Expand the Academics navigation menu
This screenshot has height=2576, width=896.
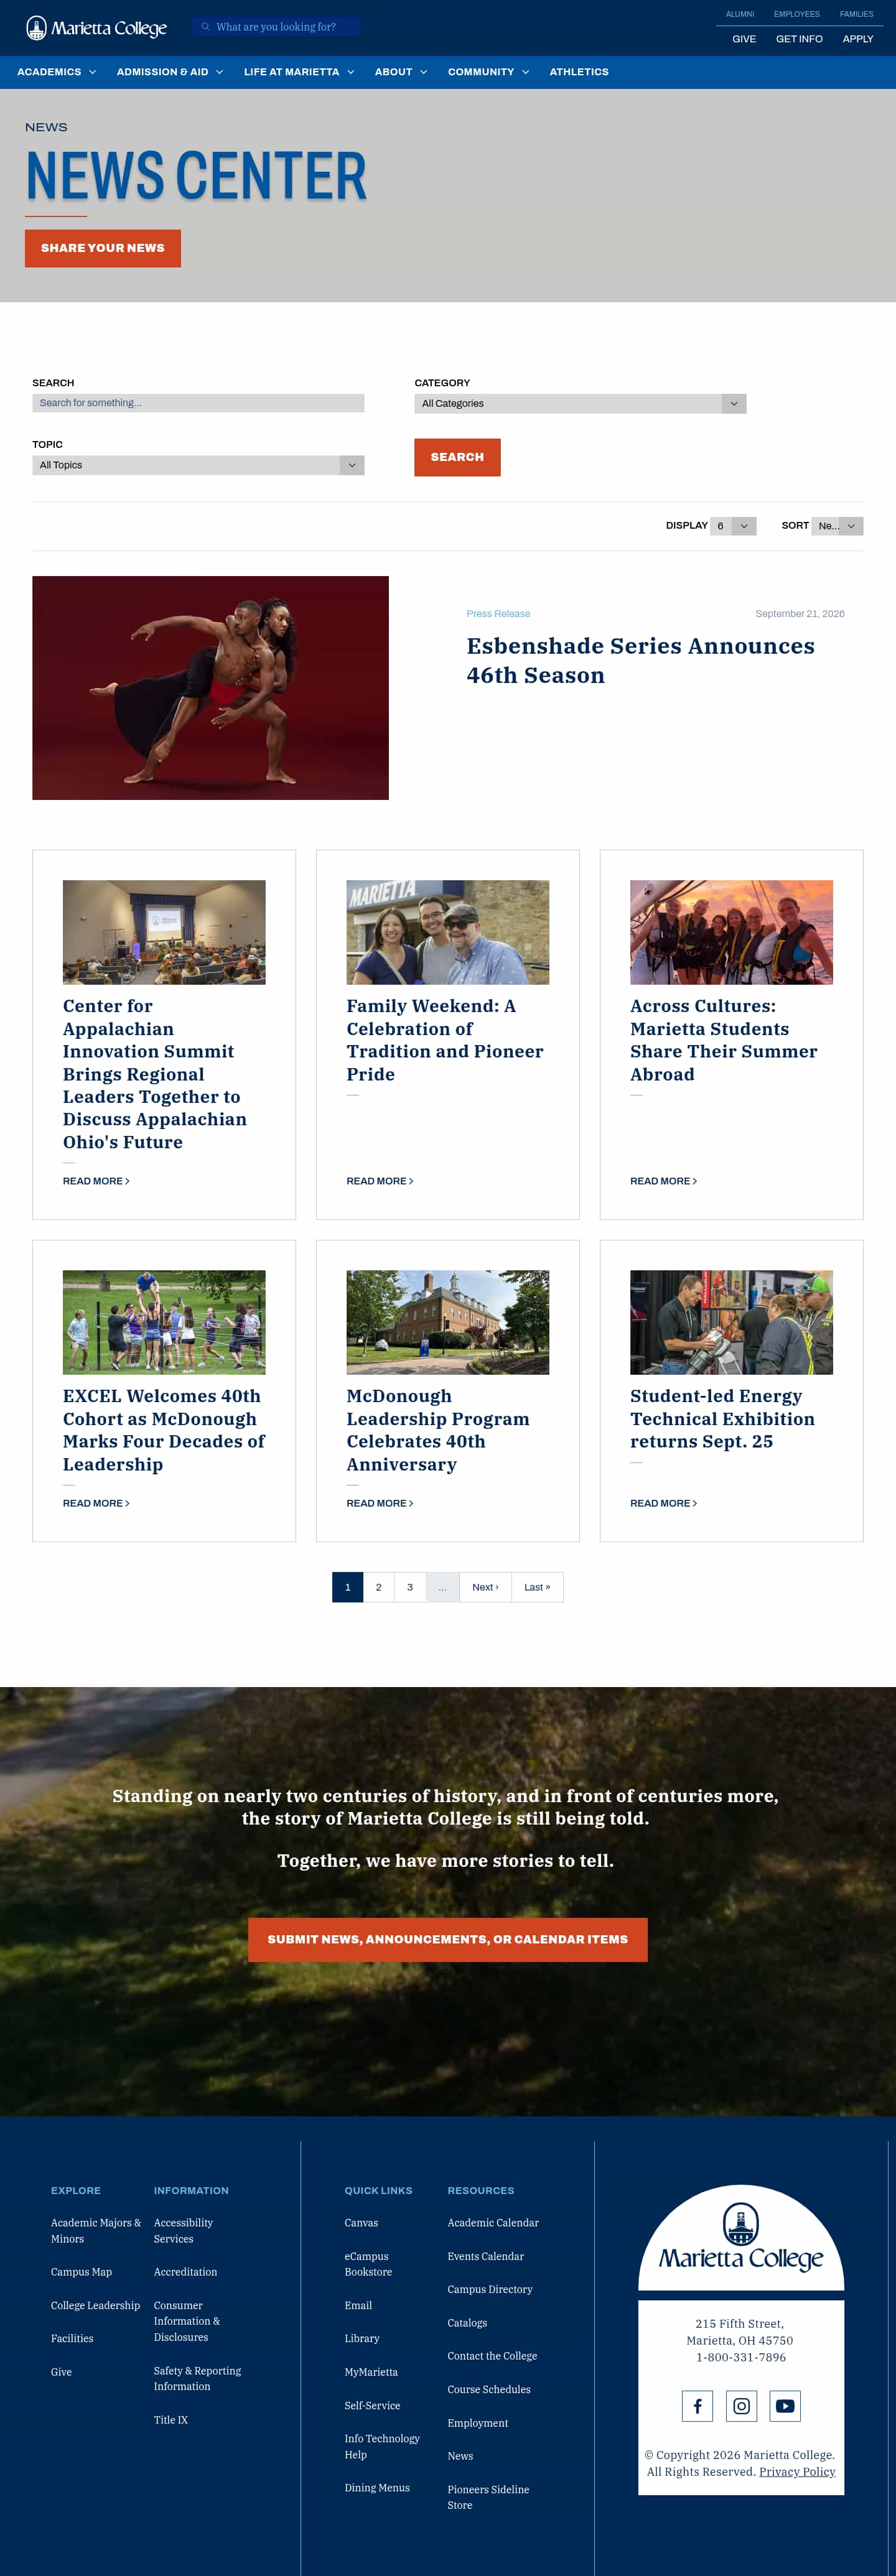[57, 72]
